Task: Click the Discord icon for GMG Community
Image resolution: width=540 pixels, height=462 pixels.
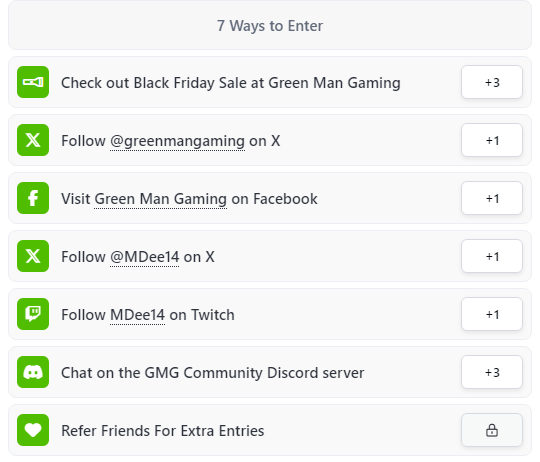Action: click(x=33, y=372)
